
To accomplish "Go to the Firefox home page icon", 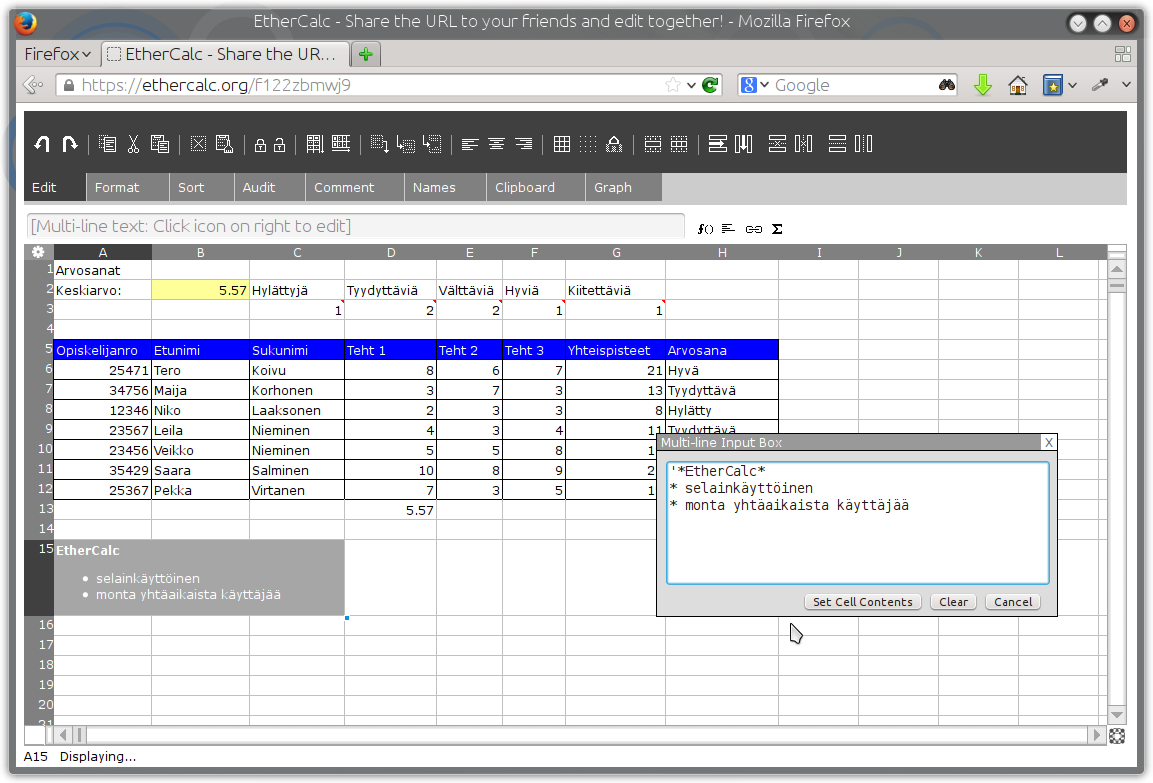I will click(1018, 85).
